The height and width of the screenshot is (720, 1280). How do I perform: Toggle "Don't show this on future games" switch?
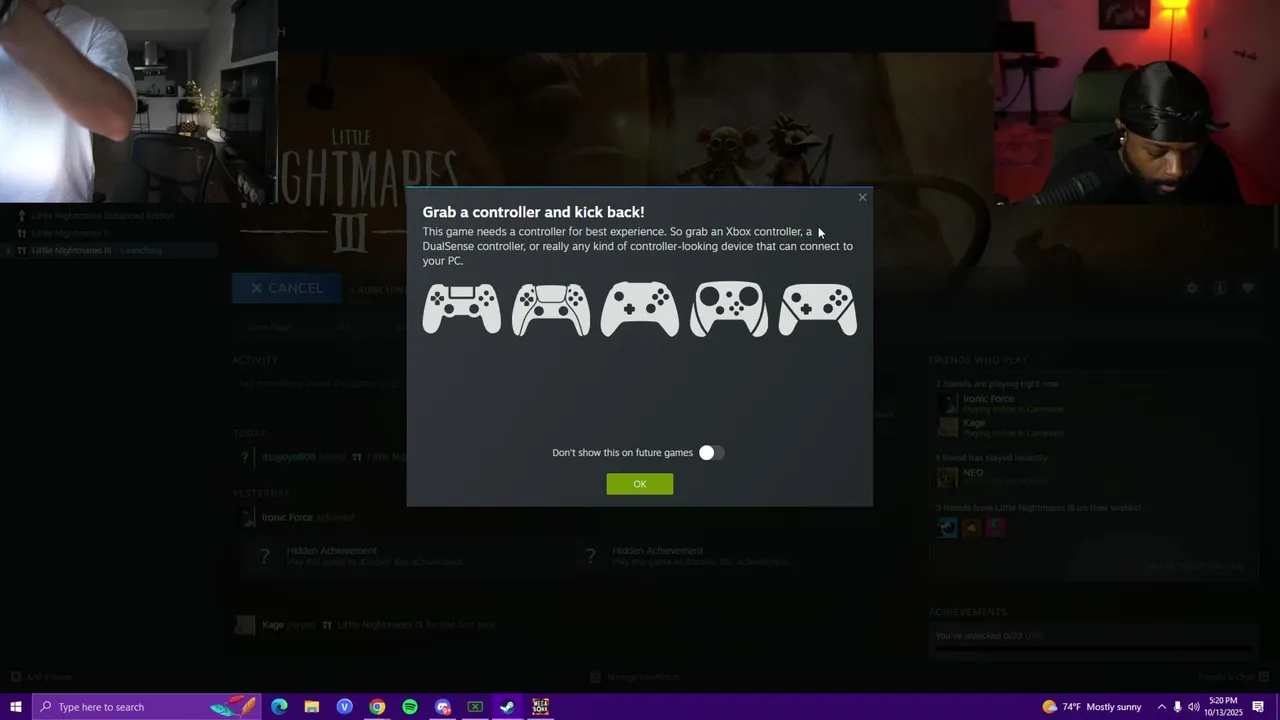pyautogui.click(x=711, y=453)
